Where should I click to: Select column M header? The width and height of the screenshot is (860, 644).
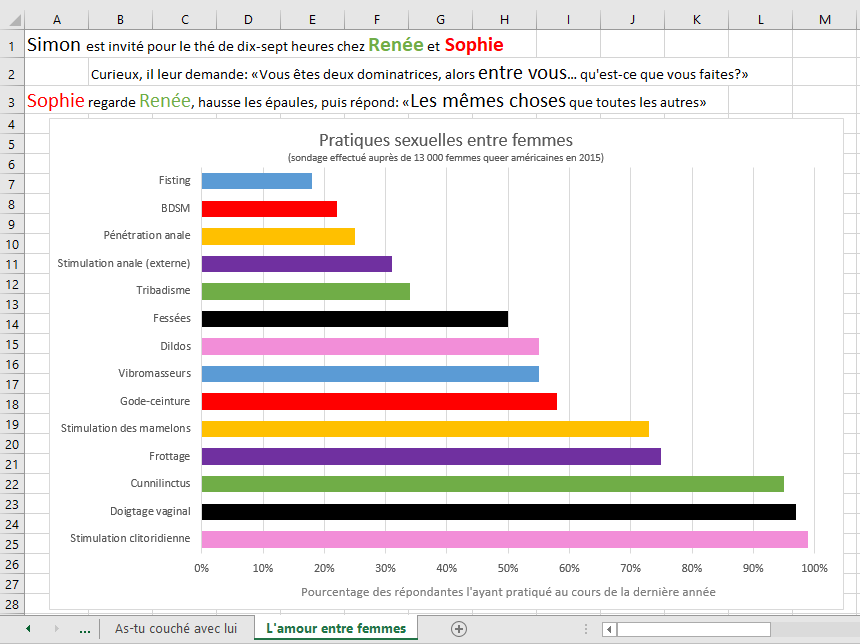pos(824,21)
